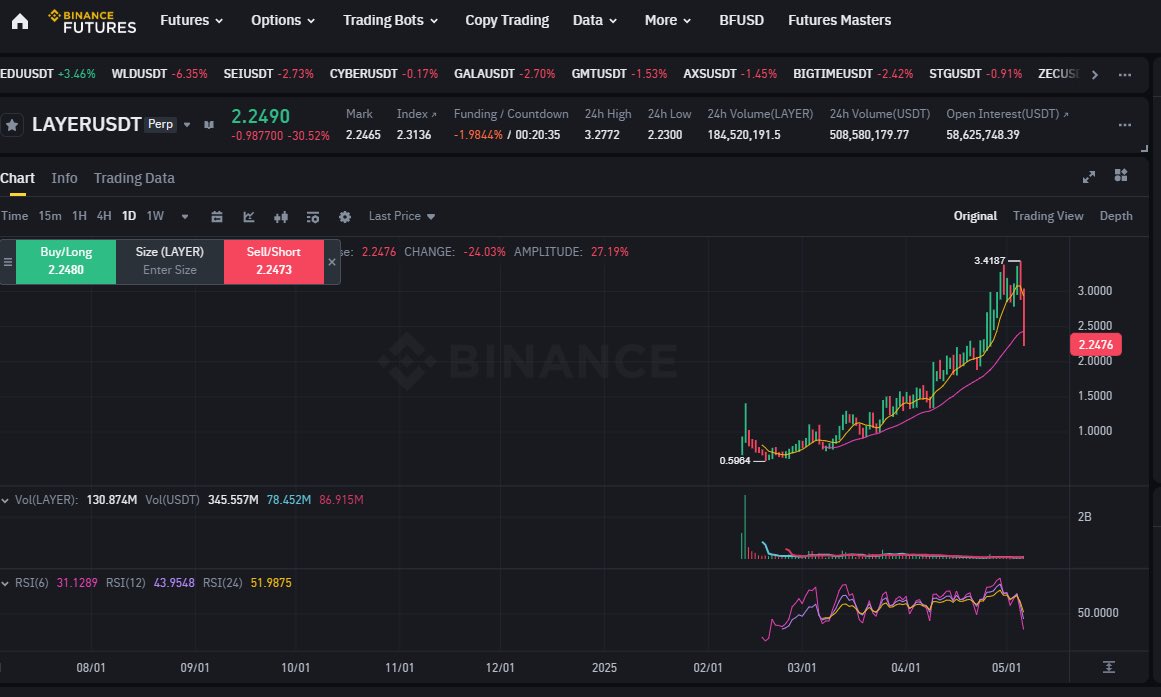Collapse the RSI indicator panel
This screenshot has width=1161, height=697.
pyautogui.click(x=5, y=584)
